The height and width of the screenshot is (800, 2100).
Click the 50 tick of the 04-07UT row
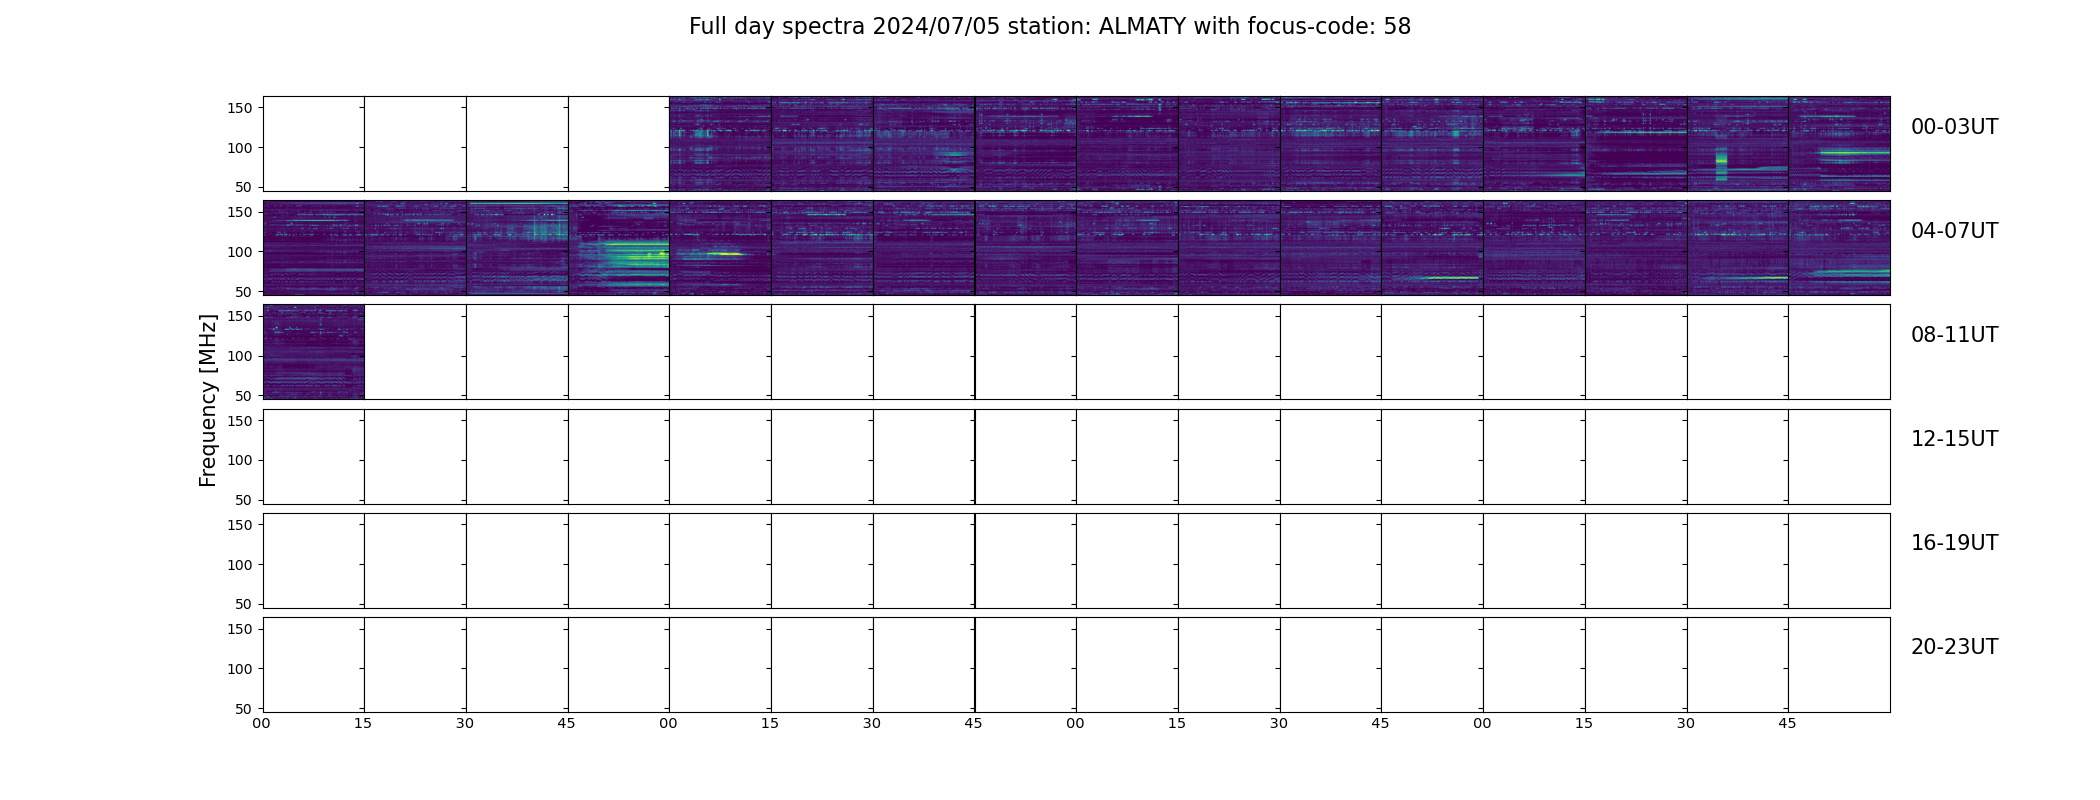[x=244, y=292]
